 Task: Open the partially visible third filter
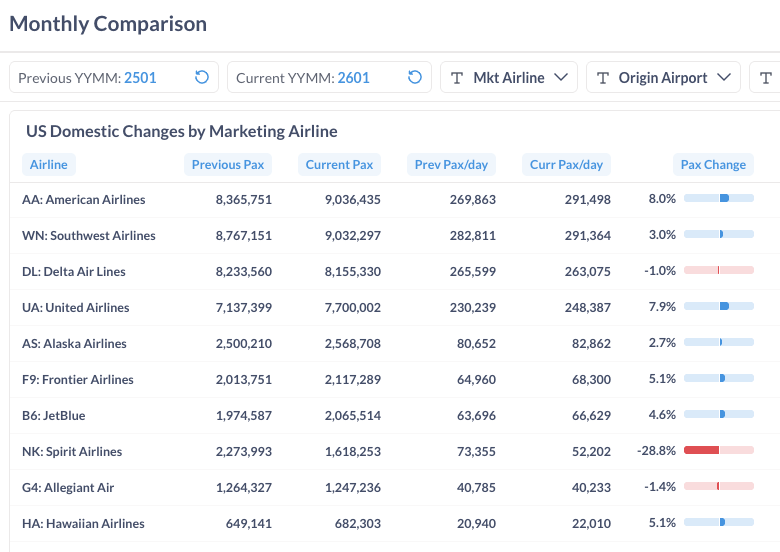[x=766, y=78]
